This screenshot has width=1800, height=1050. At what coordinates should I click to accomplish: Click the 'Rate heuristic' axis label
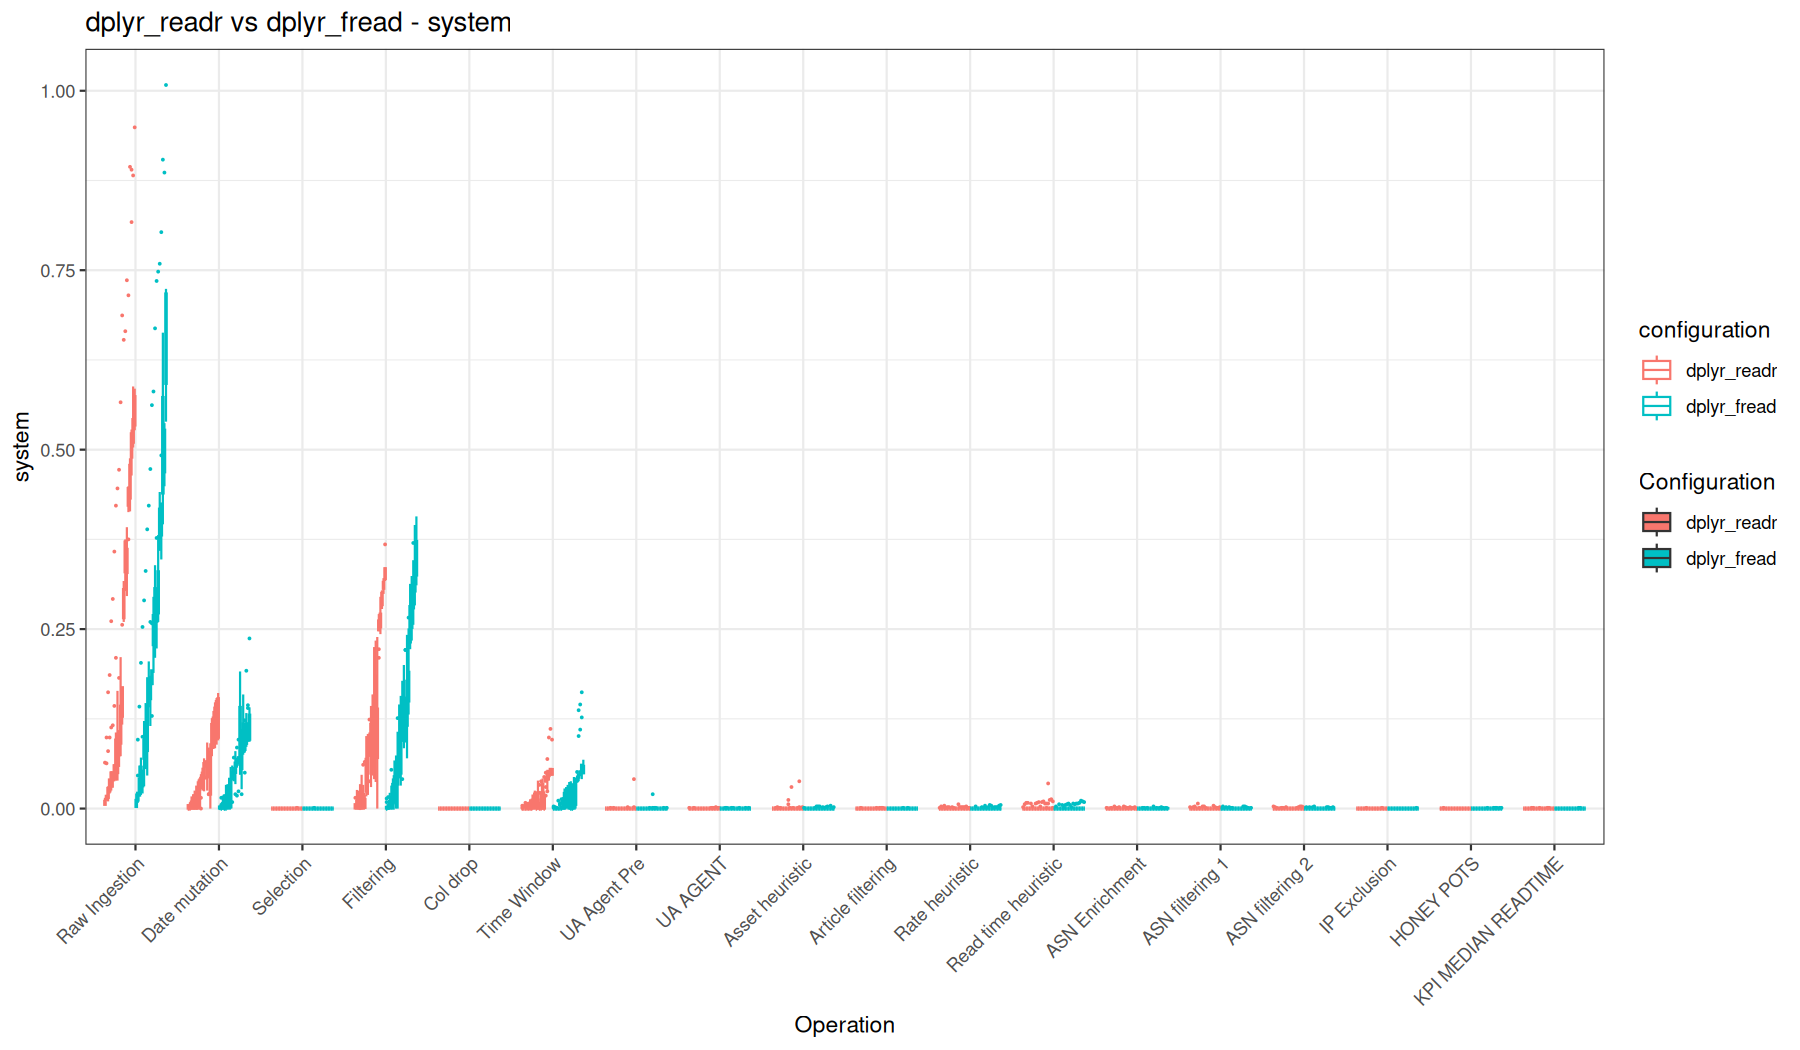pyautogui.click(x=937, y=900)
